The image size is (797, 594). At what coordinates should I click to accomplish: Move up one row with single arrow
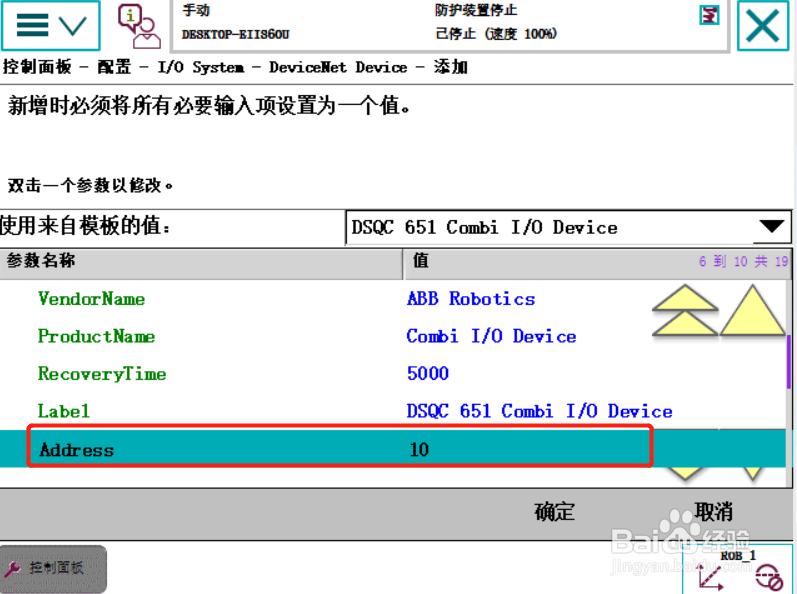[x=752, y=310]
